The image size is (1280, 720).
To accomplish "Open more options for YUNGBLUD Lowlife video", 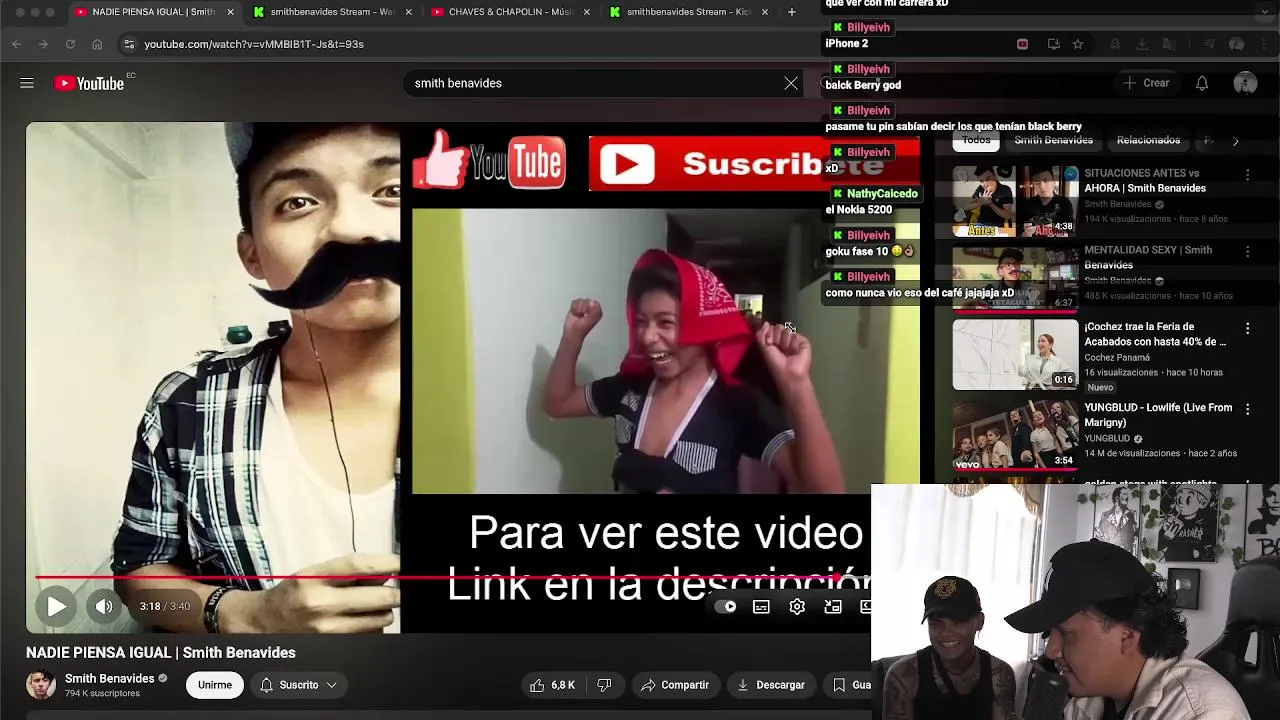I will (1247, 409).
